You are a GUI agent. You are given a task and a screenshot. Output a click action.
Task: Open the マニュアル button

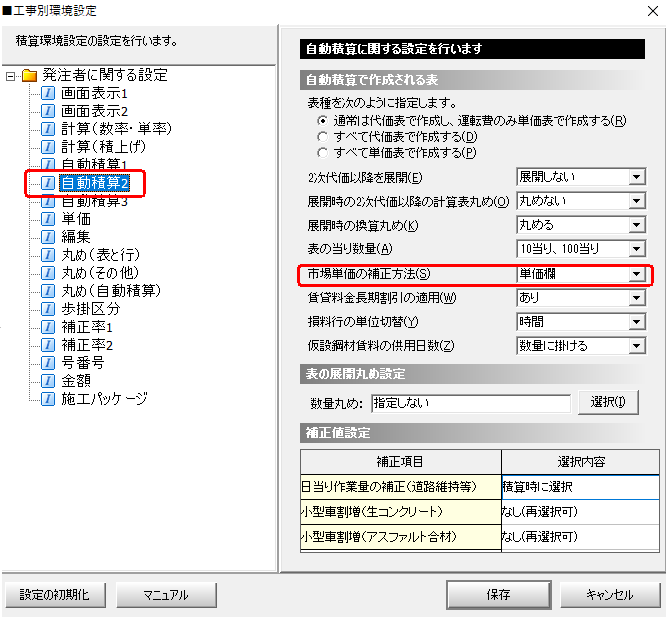click(x=166, y=595)
